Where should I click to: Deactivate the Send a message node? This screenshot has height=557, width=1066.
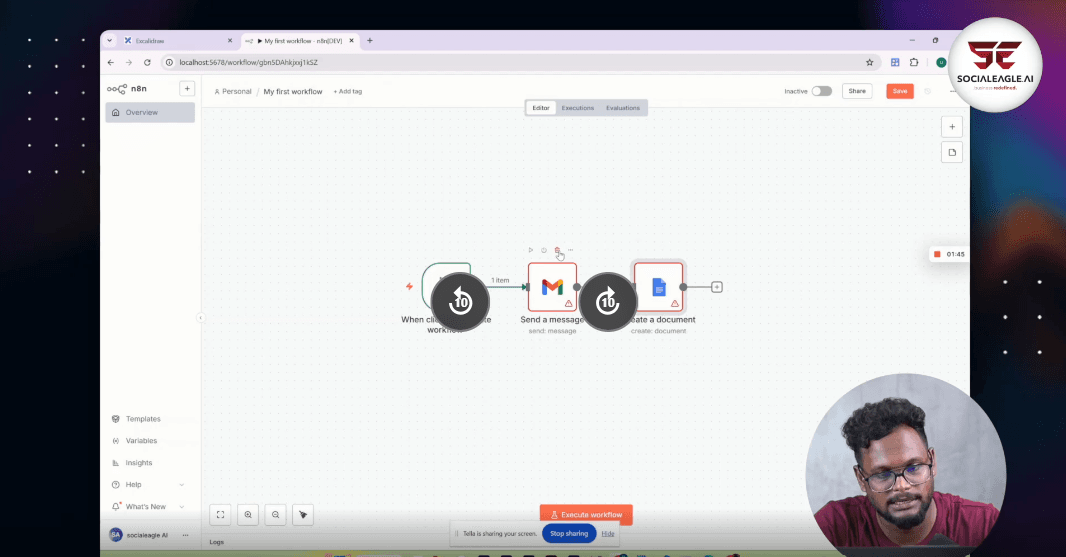pyautogui.click(x=544, y=250)
